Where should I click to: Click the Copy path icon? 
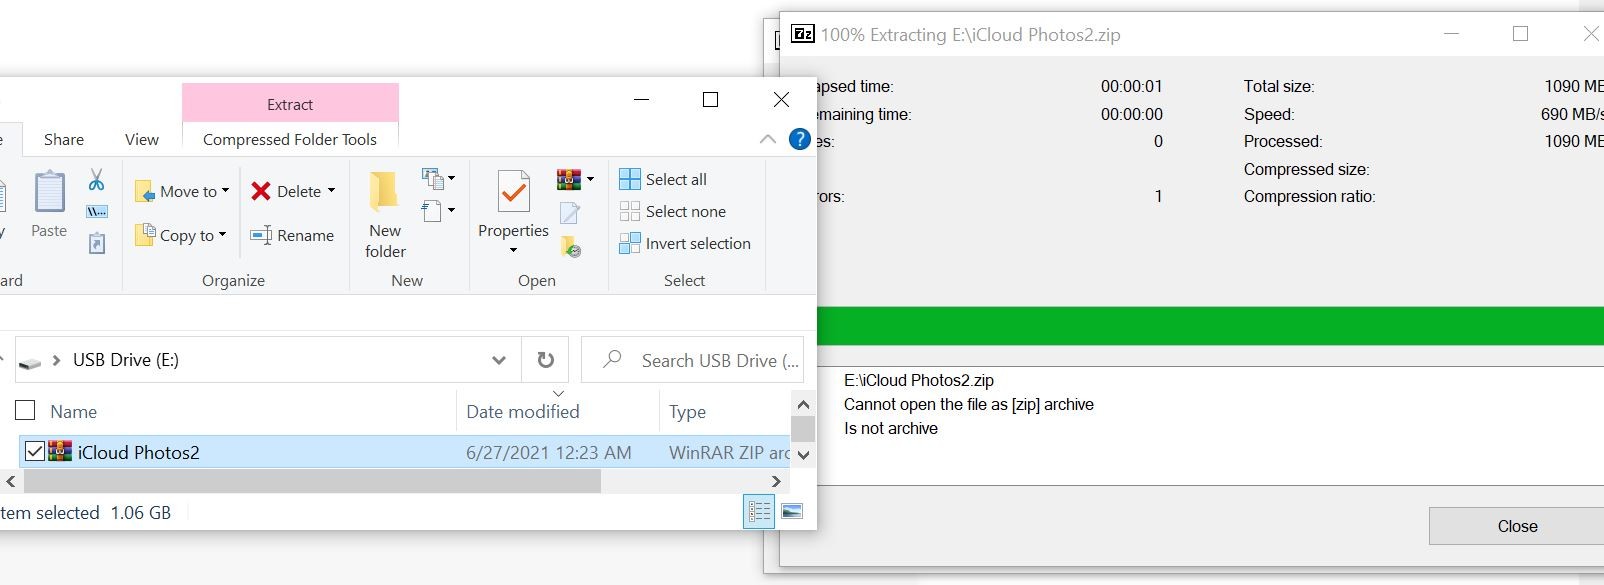pyautogui.click(x=97, y=212)
